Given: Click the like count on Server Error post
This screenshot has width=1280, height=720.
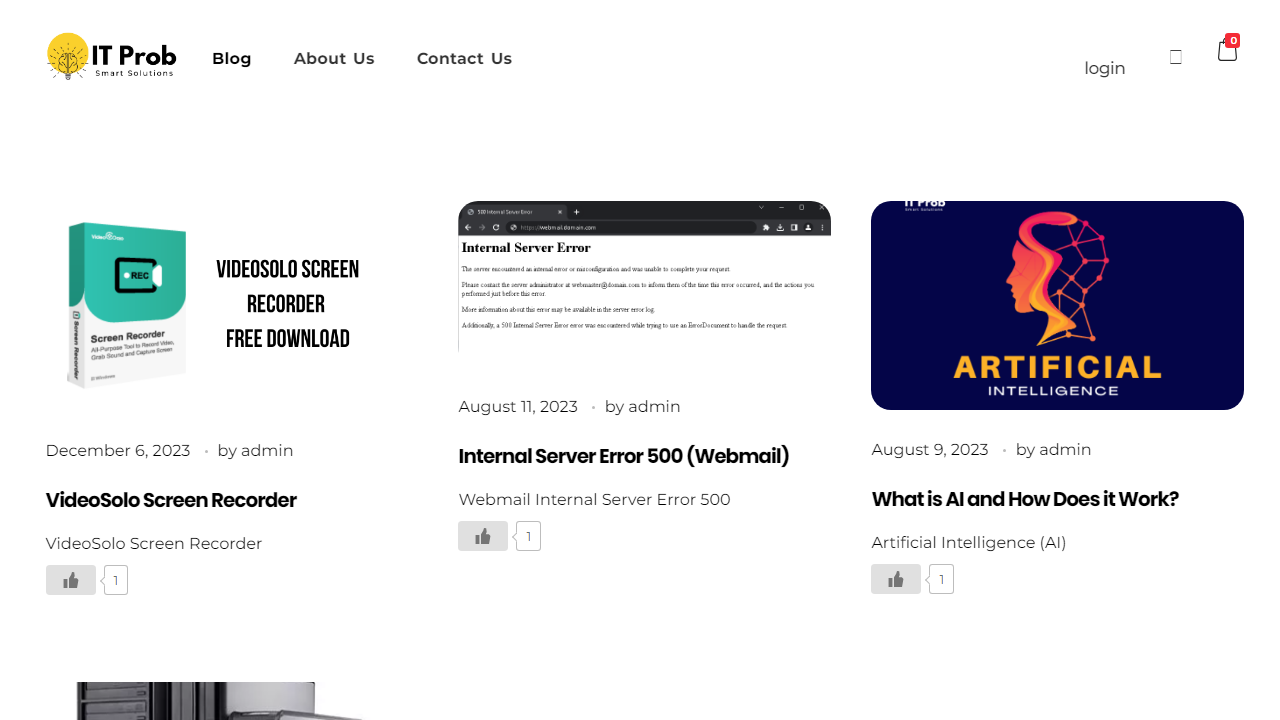Looking at the screenshot, I should coord(529,536).
